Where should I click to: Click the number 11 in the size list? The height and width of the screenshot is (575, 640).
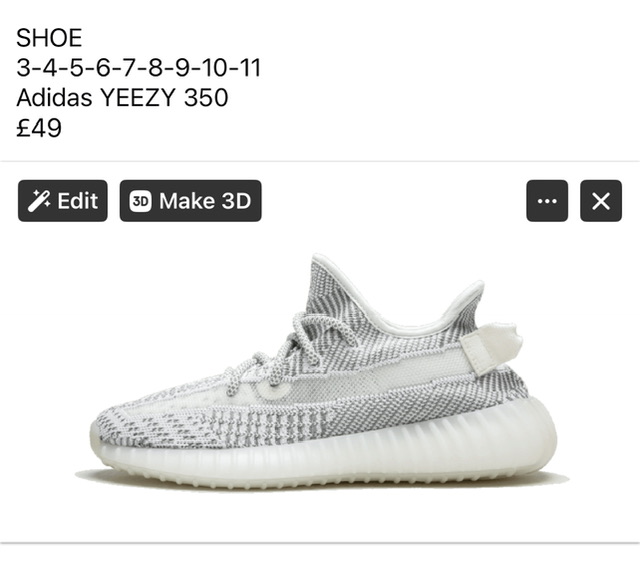click(x=250, y=67)
